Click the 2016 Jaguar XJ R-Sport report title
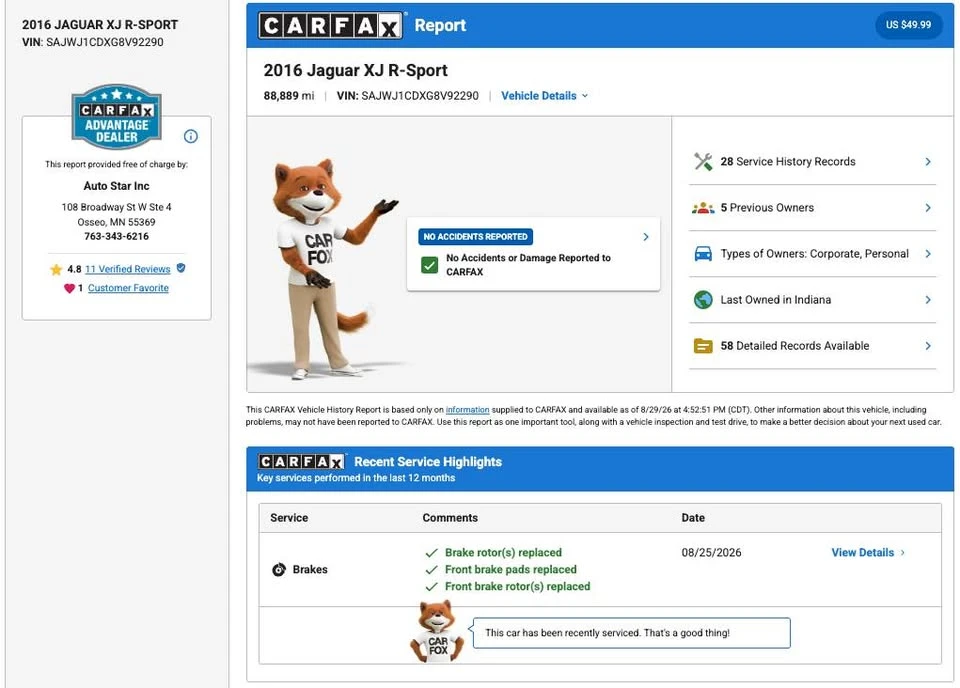The width and height of the screenshot is (960, 688). point(355,70)
